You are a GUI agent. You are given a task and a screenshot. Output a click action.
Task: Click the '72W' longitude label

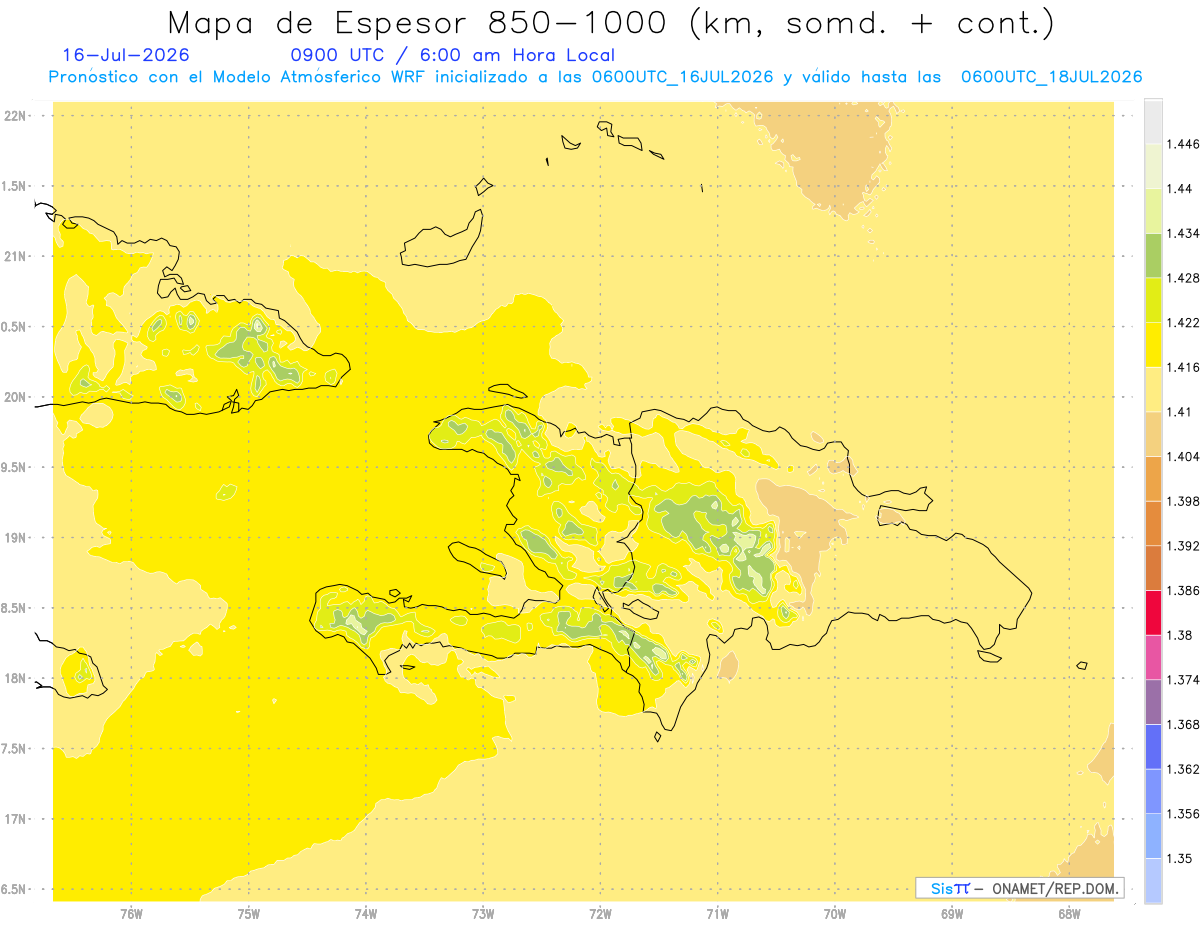click(600, 913)
